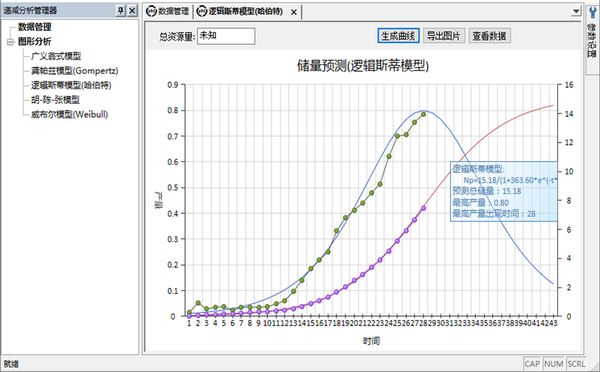The height and width of the screenshot is (372, 600).
Task: Click the 数据管理 tab icon
Action: [x=152, y=11]
